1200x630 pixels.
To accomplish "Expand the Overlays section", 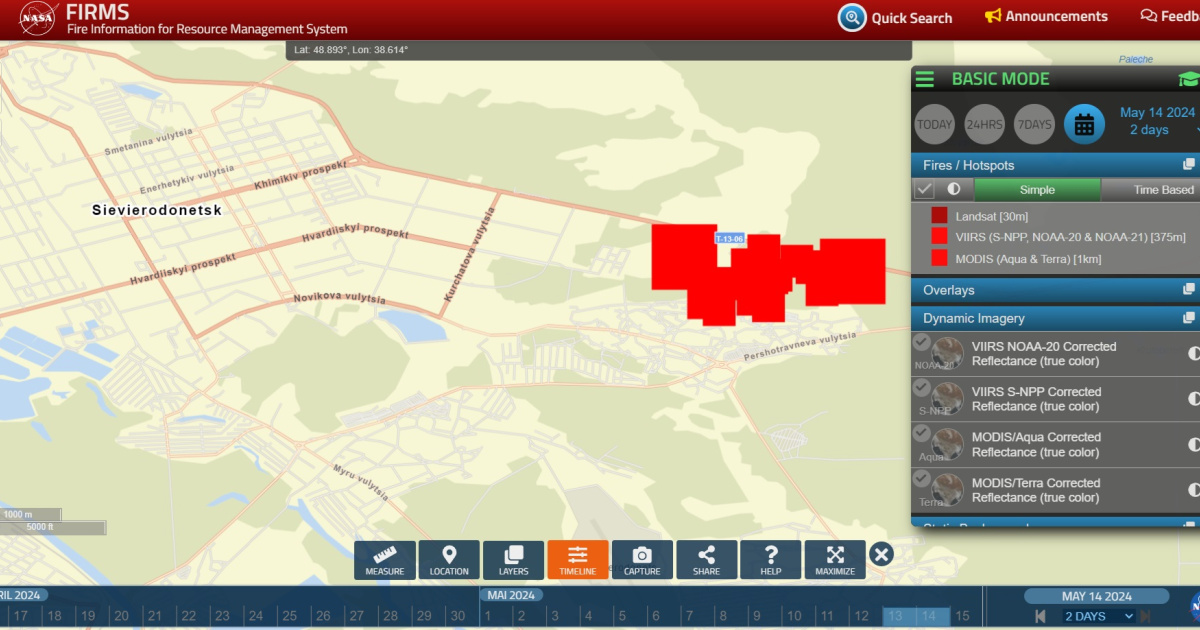I will 1055,290.
